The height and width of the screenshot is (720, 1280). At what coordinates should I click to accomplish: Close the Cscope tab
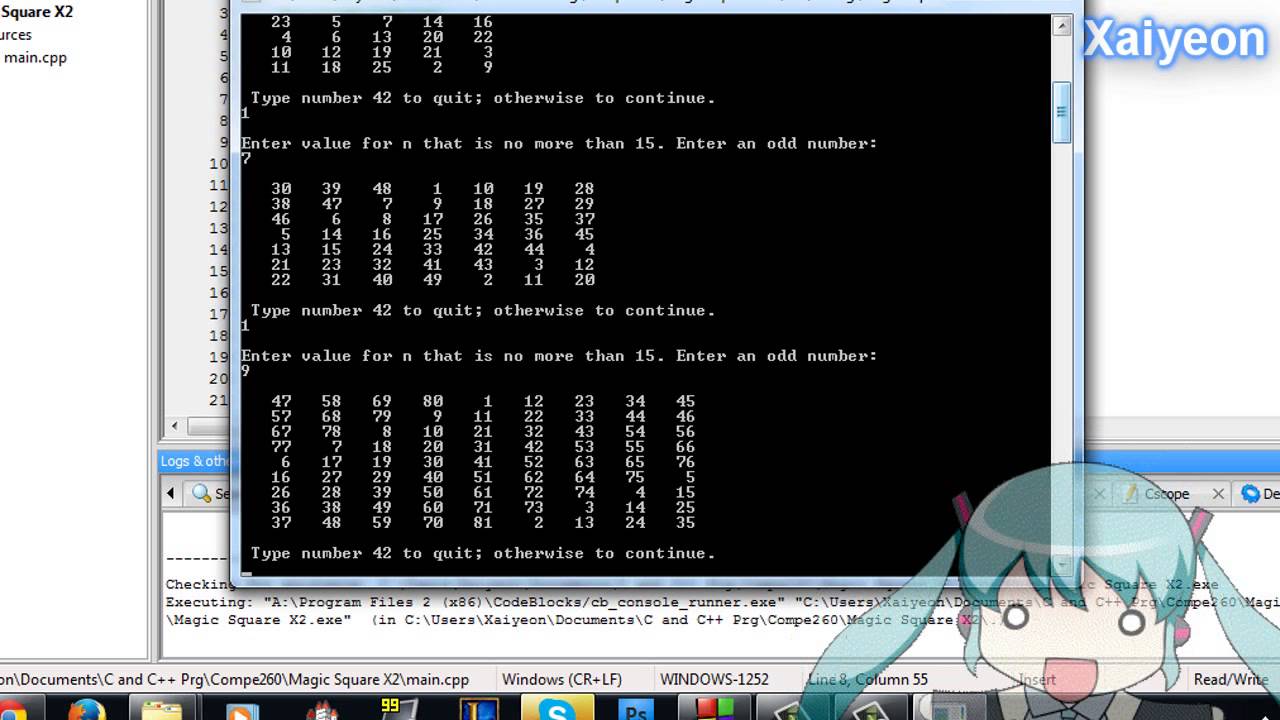[1218, 493]
